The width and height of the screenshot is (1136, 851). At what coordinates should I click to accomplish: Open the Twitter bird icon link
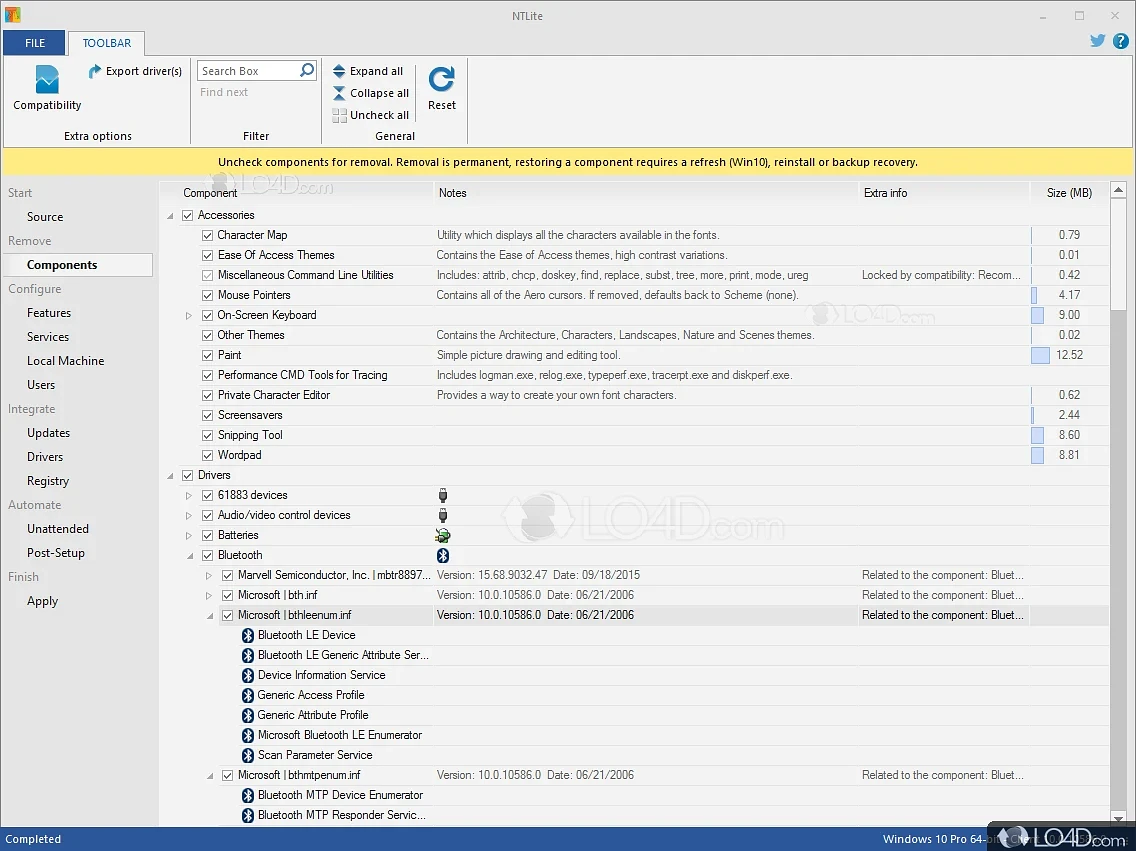[1097, 42]
